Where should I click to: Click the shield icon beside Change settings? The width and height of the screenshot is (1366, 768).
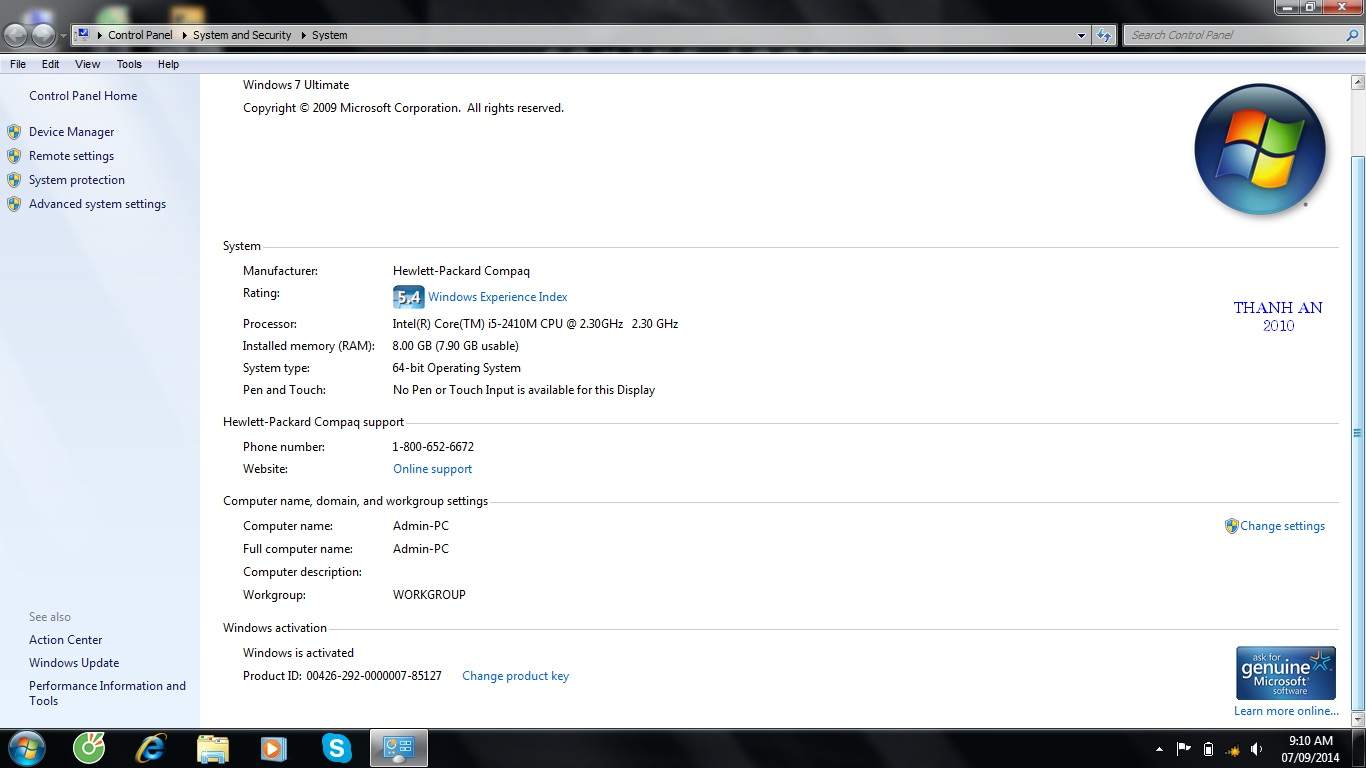tap(1231, 526)
